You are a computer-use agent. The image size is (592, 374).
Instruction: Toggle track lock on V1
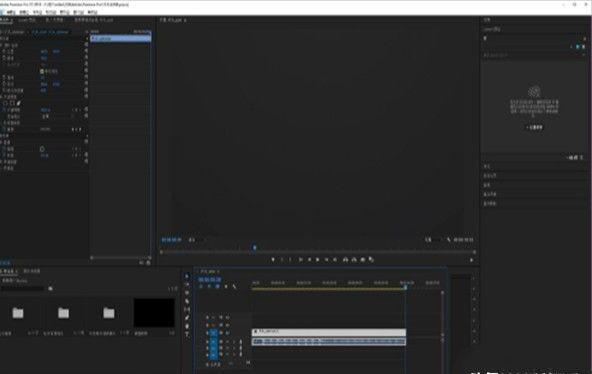(x=207, y=333)
